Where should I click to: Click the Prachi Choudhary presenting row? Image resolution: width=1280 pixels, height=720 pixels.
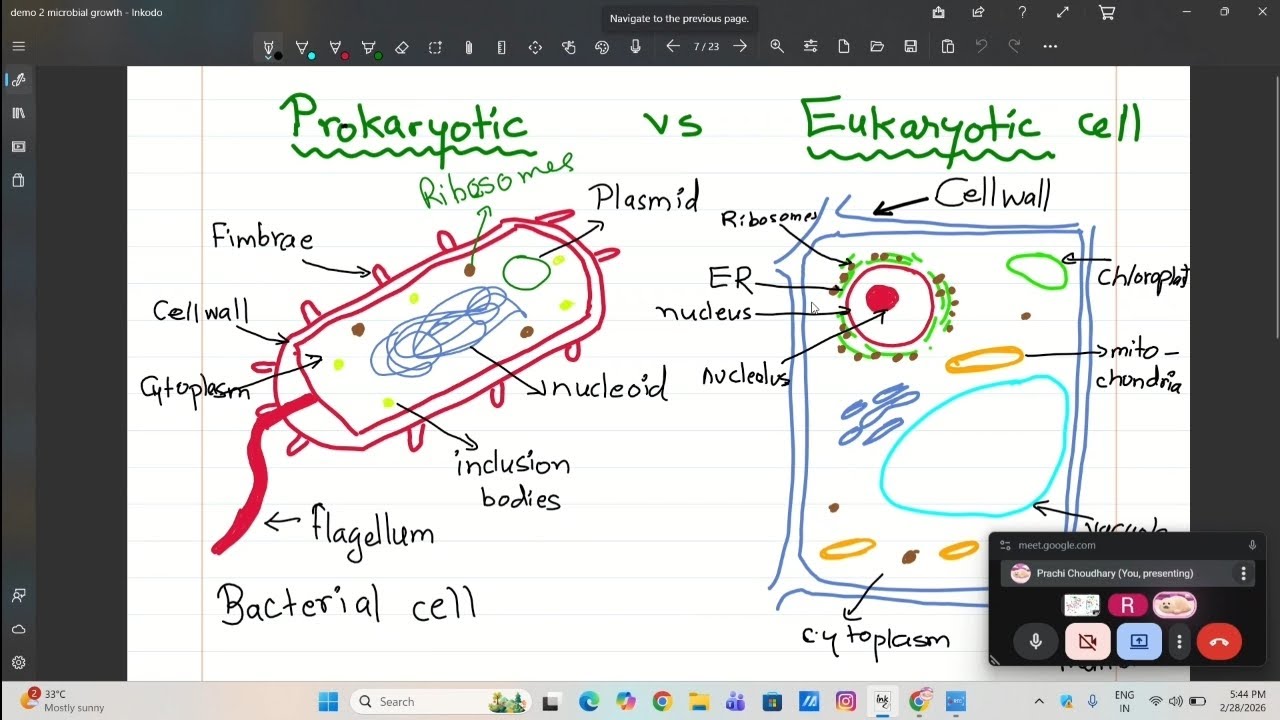1128,574
